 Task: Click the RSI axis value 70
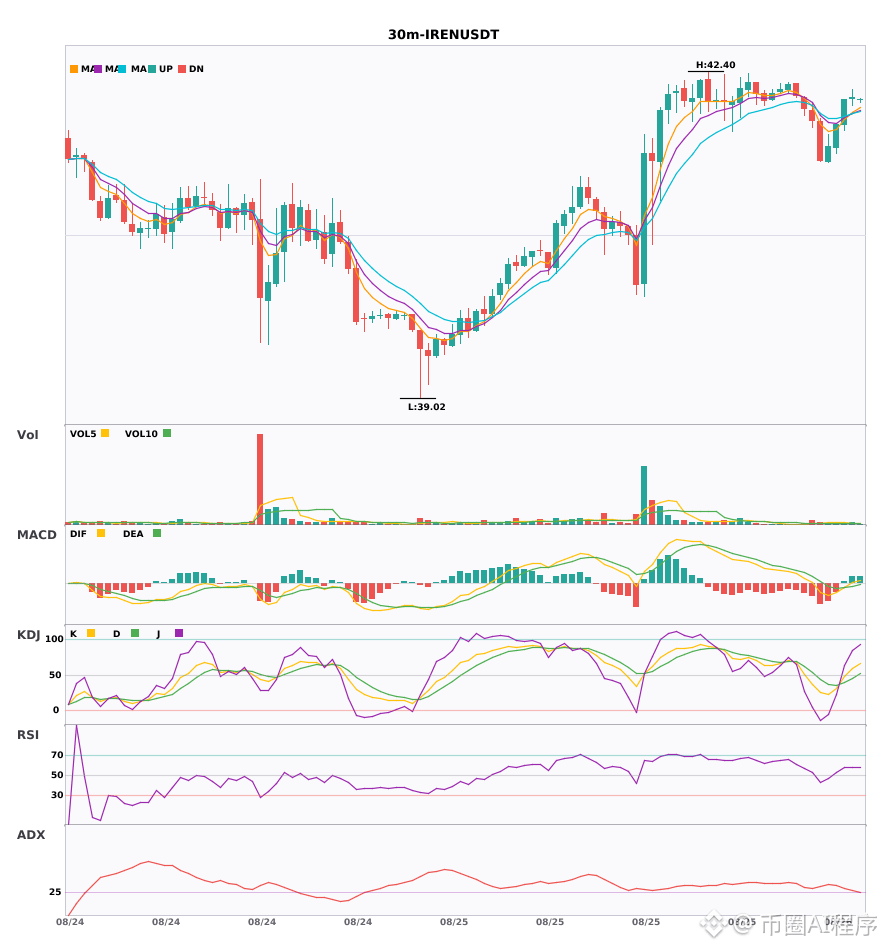coord(57,755)
